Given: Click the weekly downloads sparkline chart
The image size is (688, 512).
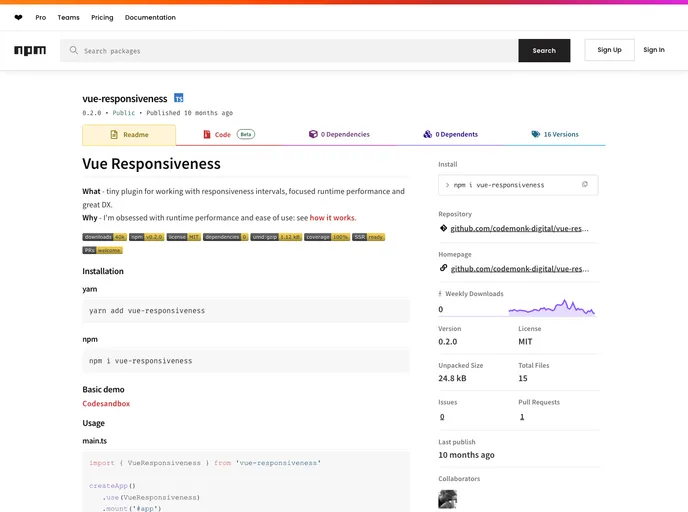Looking at the screenshot, I should [552, 308].
